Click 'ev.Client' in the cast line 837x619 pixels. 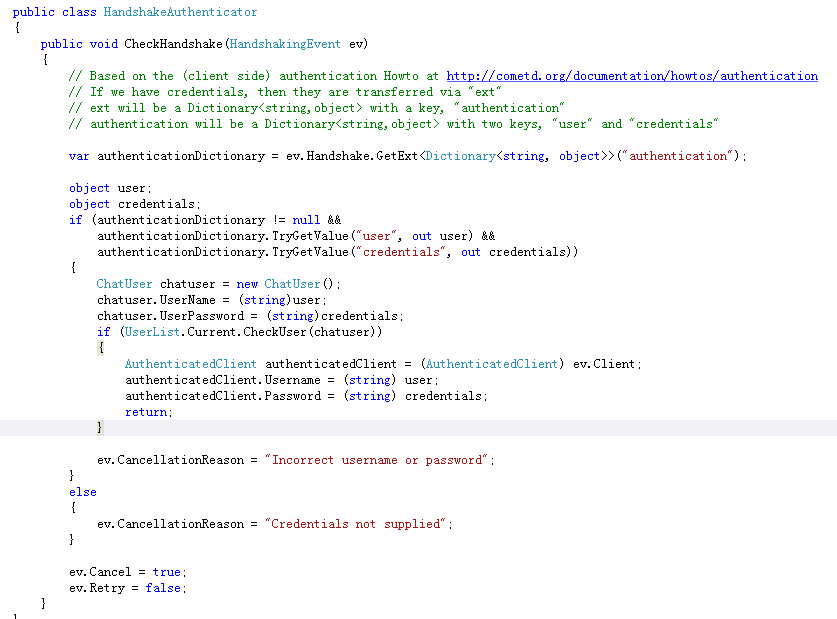(604, 364)
